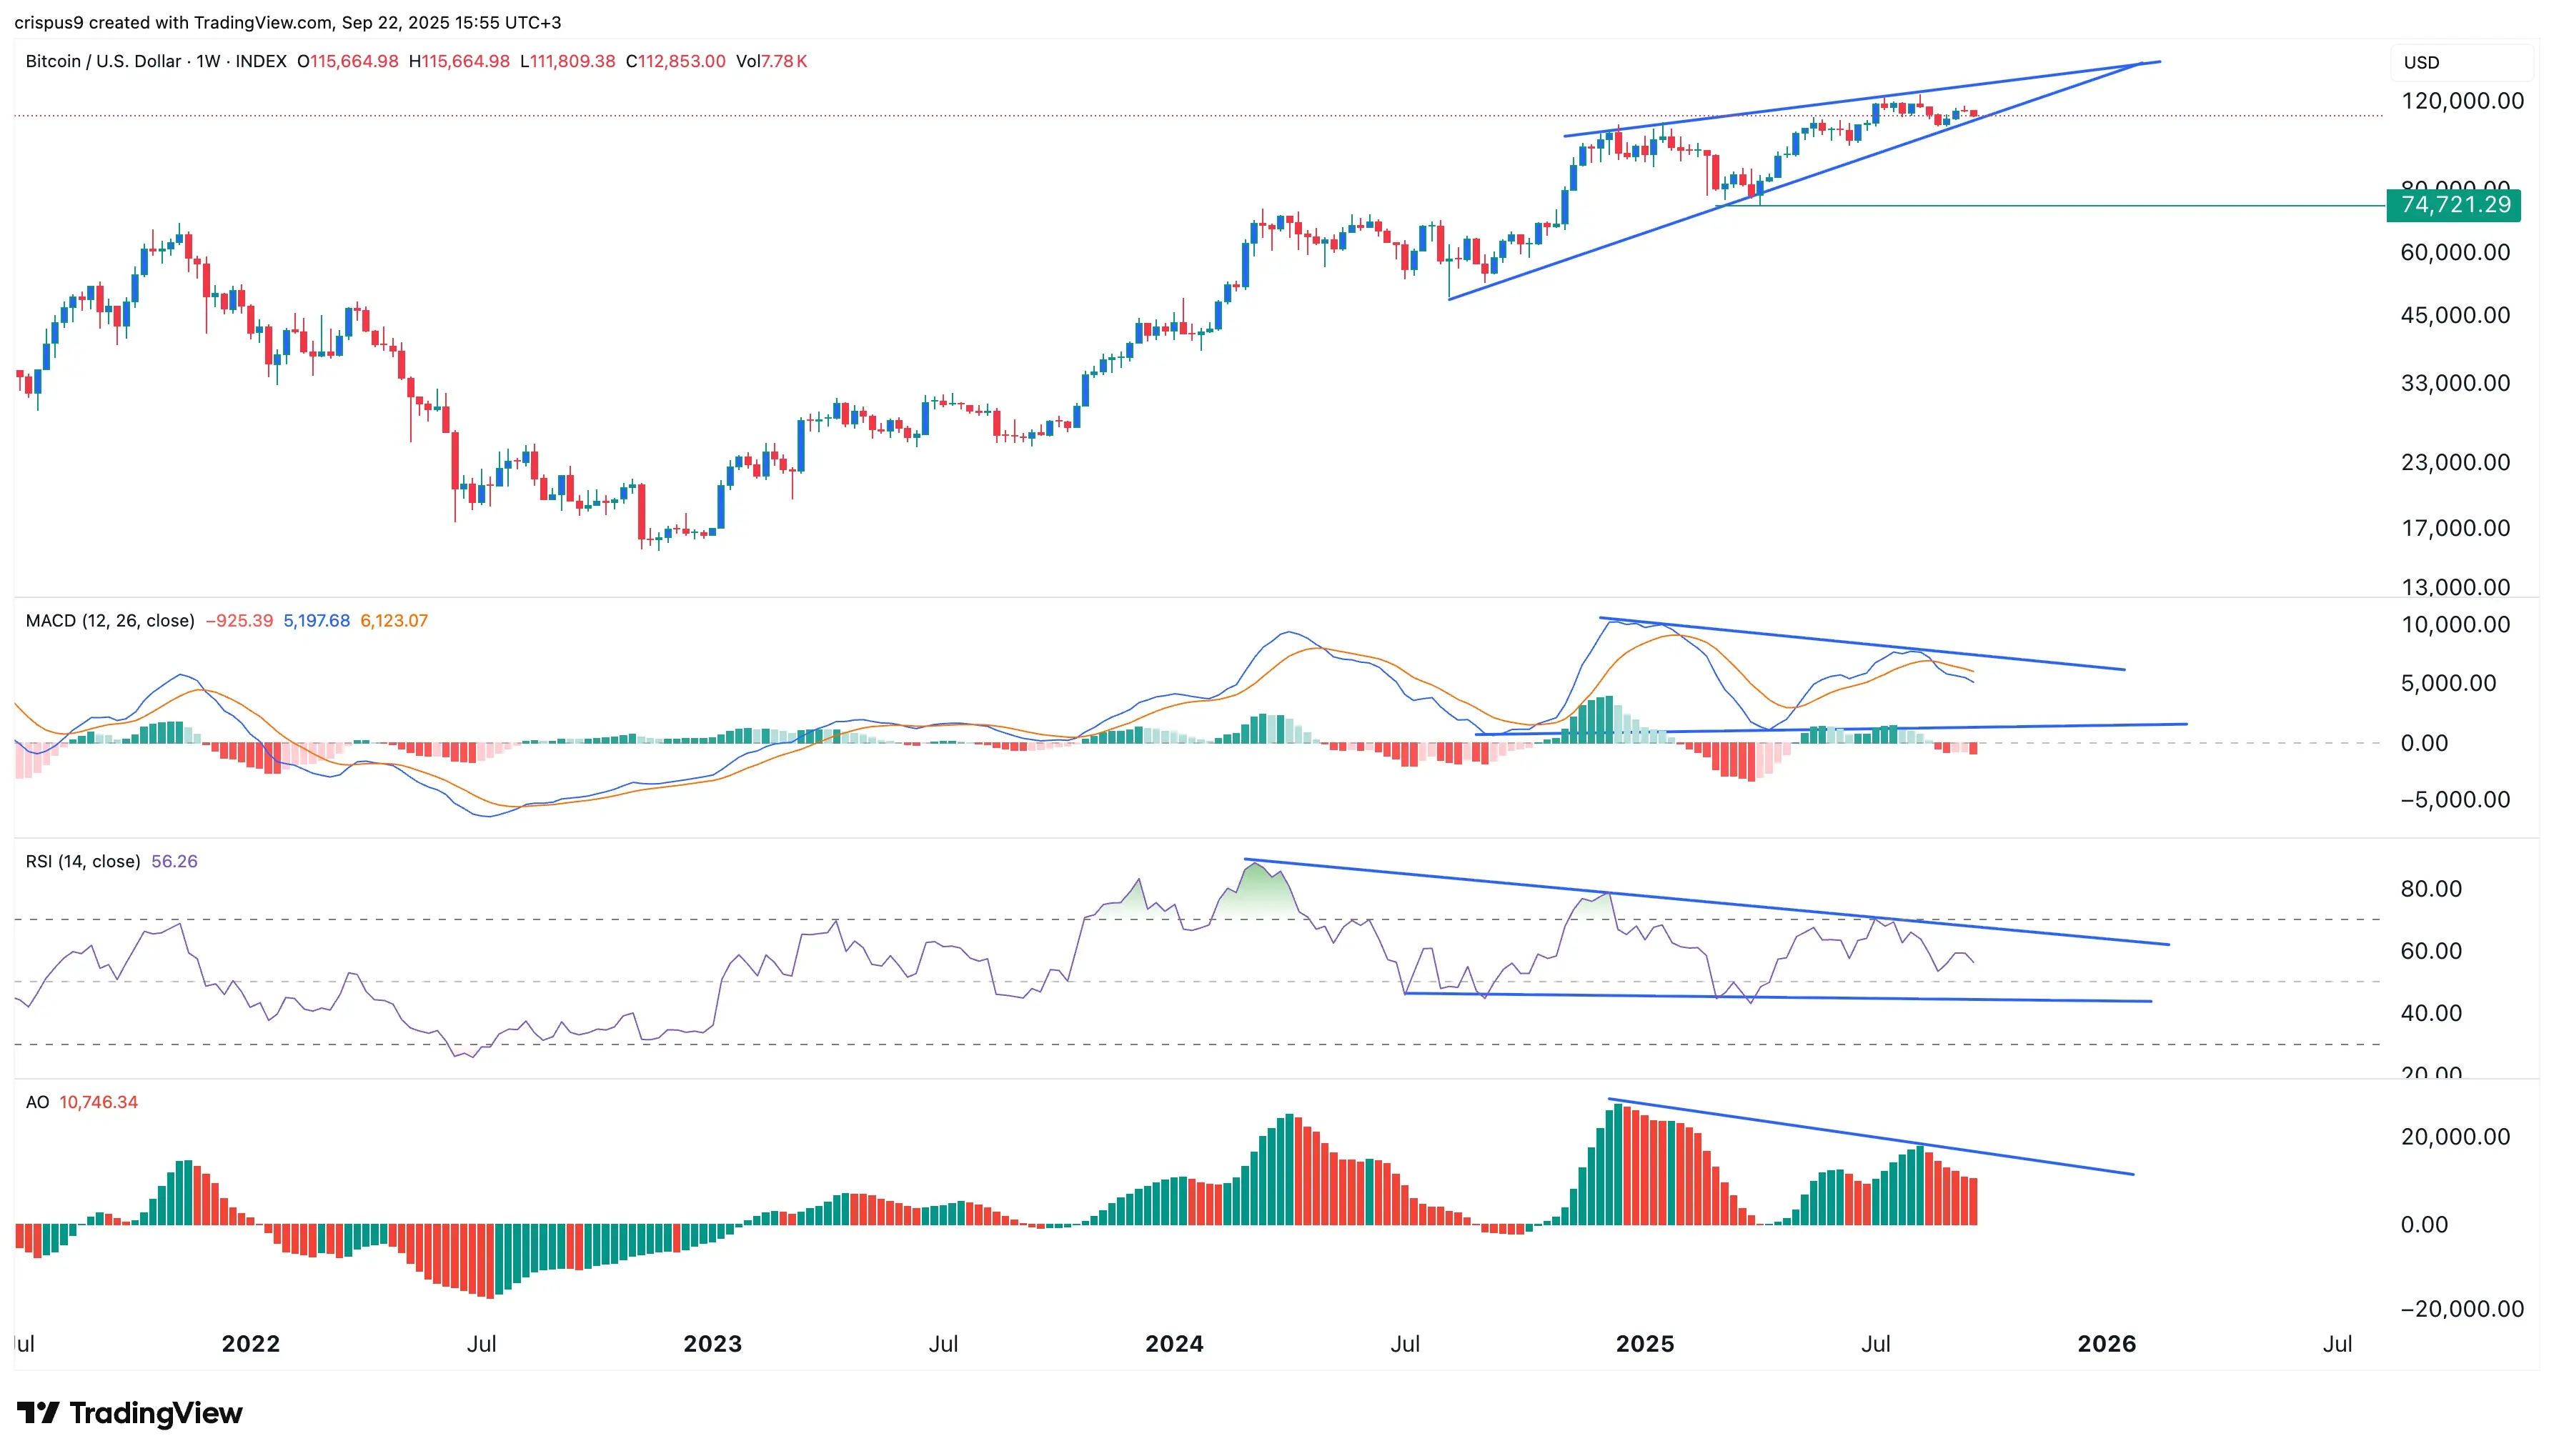Select the RSI (14, close) indicator label
This screenshot has width=2554, height=1456.
pyautogui.click(x=83, y=861)
